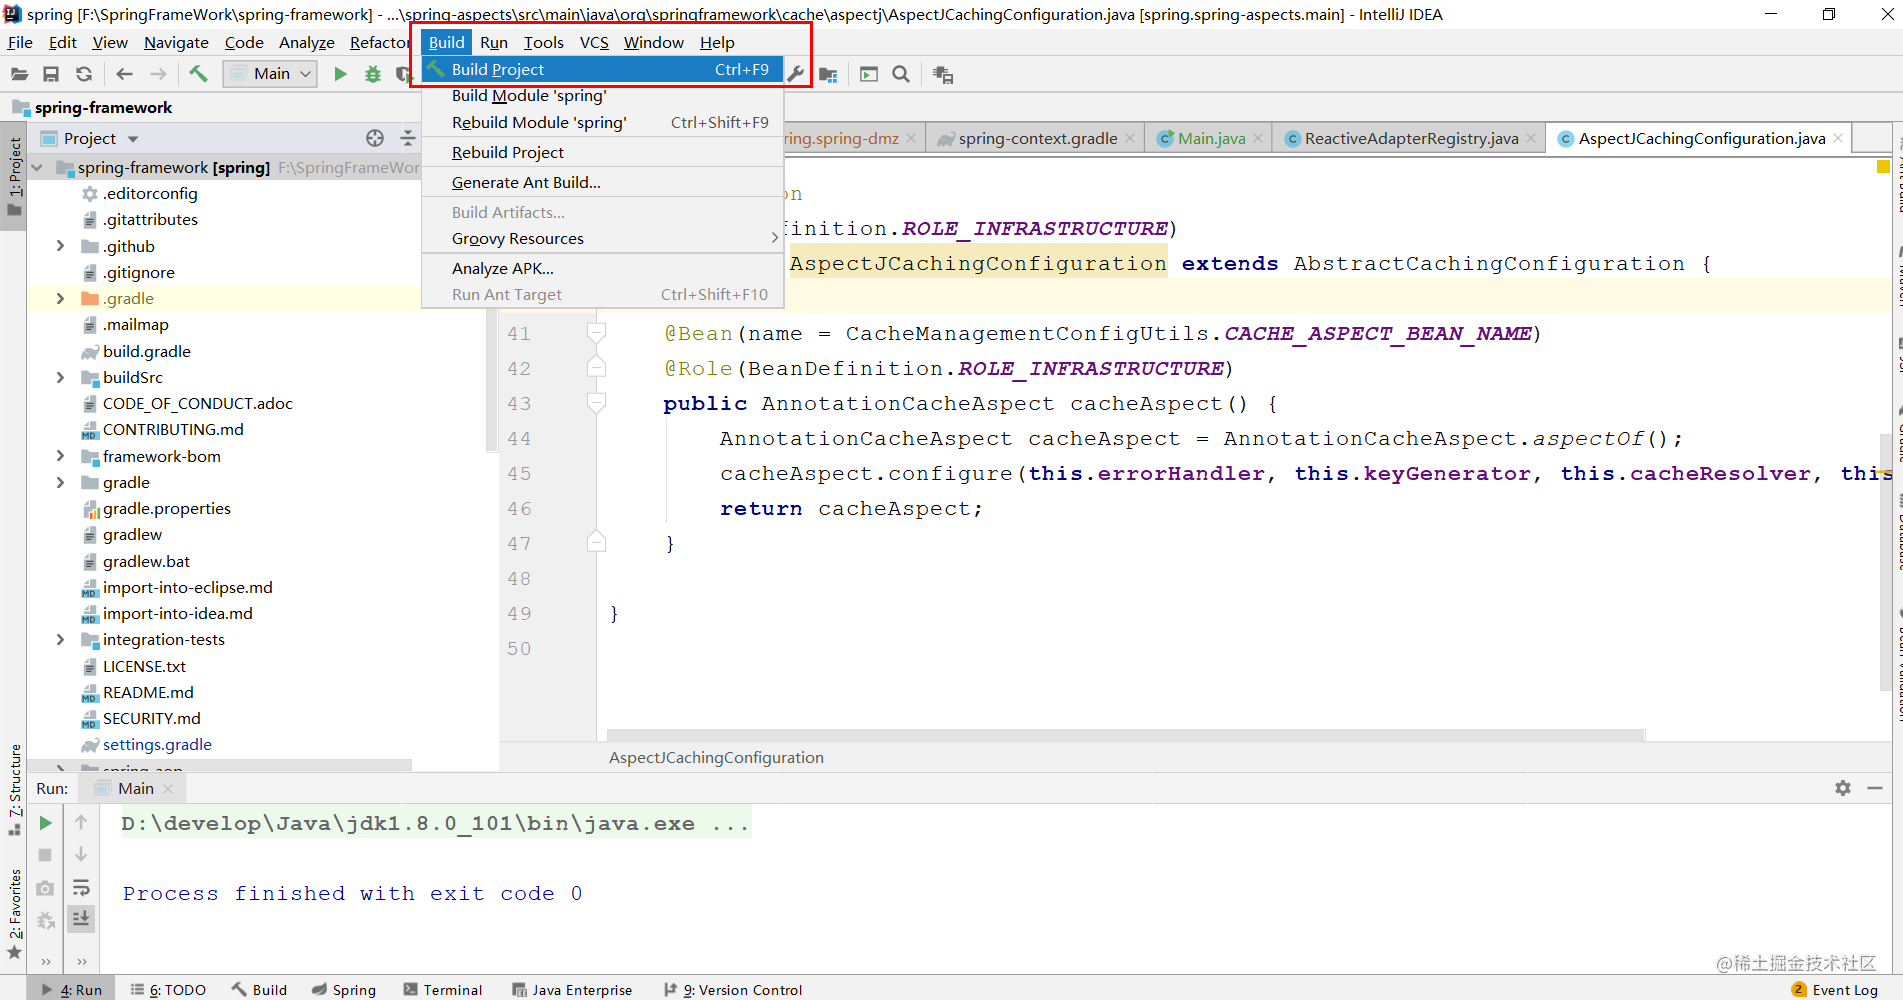Open Java Enterprise tool window
This screenshot has height=1000, width=1903.
point(573,990)
